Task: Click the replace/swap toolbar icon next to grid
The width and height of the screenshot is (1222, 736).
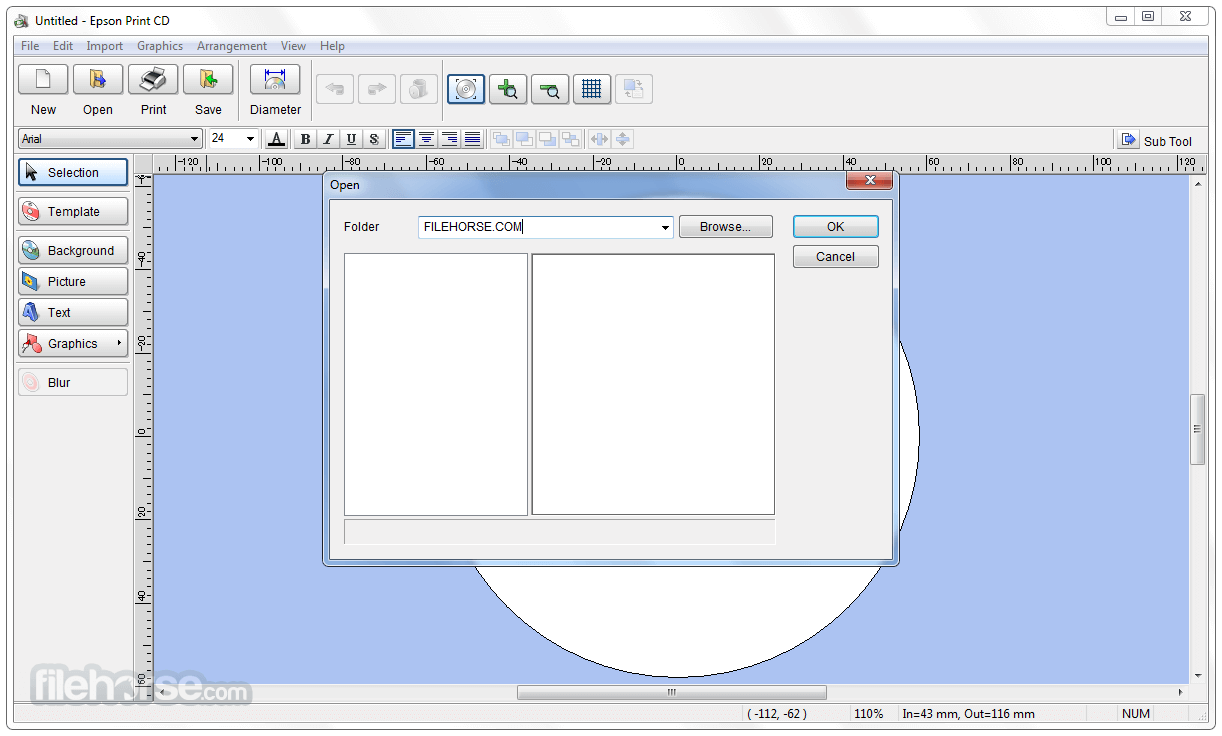Action: (x=634, y=89)
